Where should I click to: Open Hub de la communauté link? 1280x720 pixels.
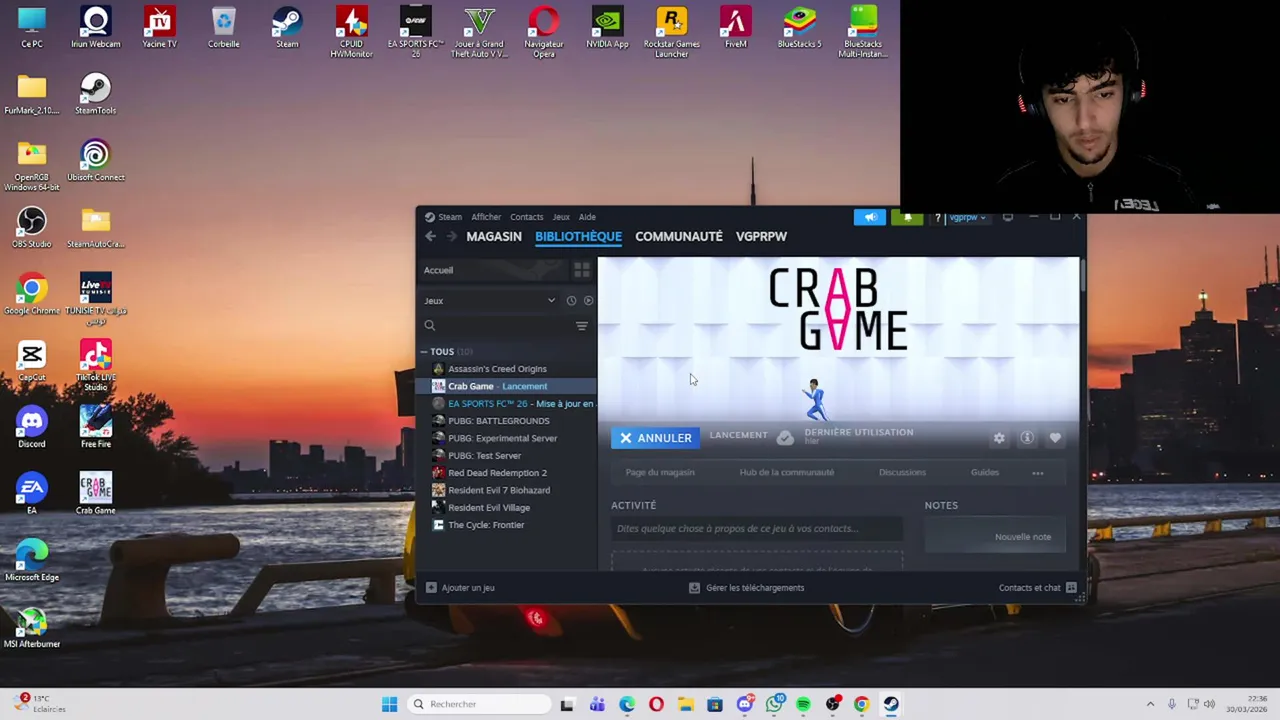click(x=787, y=473)
